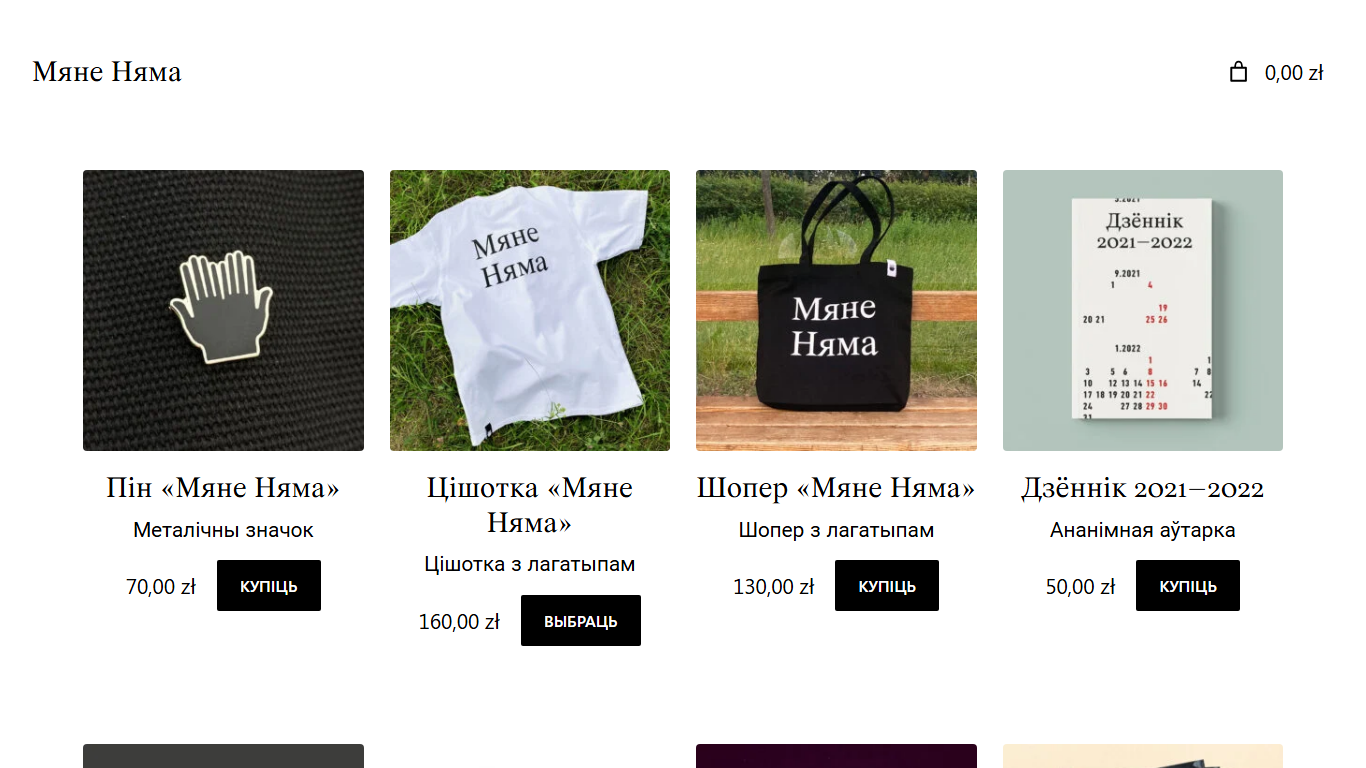
Task: Open the cream-colored product thumbnail at bottom
Action: 1143,756
